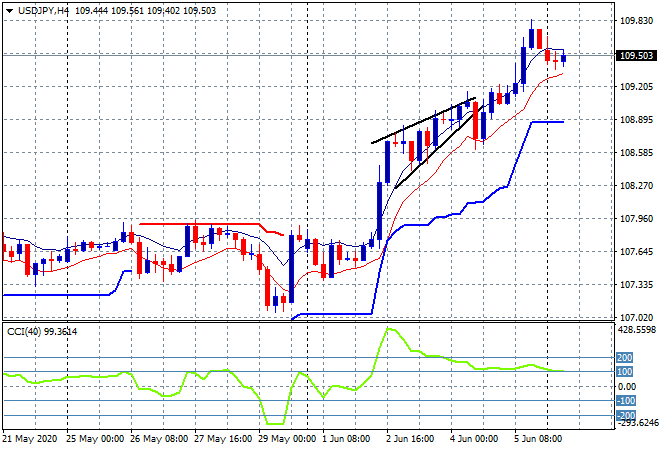The image size is (660, 450).
Task: Click the CCI level 100 tag
Action: tap(624, 372)
